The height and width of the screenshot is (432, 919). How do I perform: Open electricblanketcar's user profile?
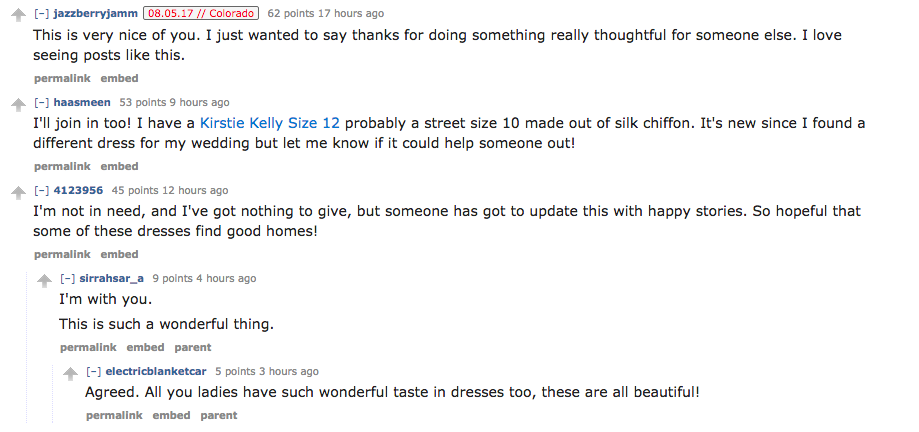point(156,371)
